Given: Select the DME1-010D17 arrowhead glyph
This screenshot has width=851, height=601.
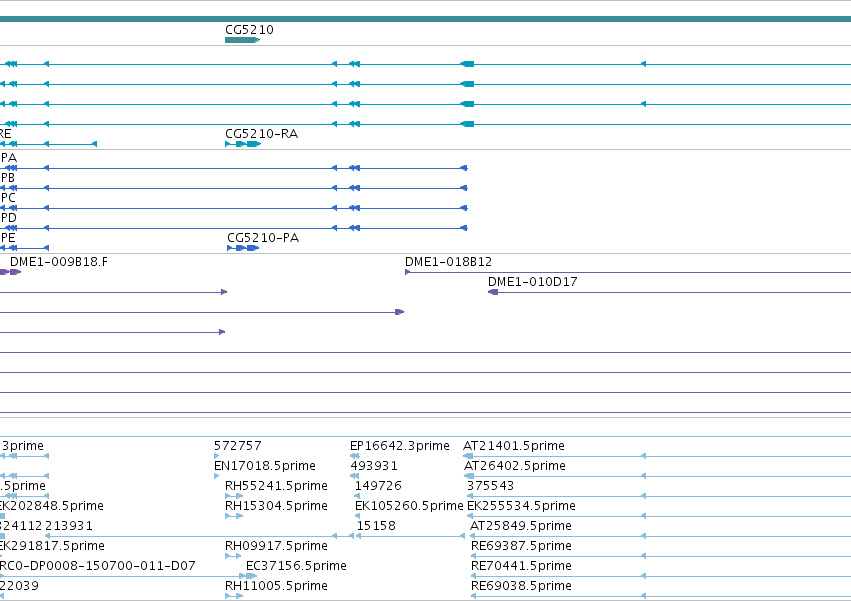Looking at the screenshot, I should click(x=493, y=292).
